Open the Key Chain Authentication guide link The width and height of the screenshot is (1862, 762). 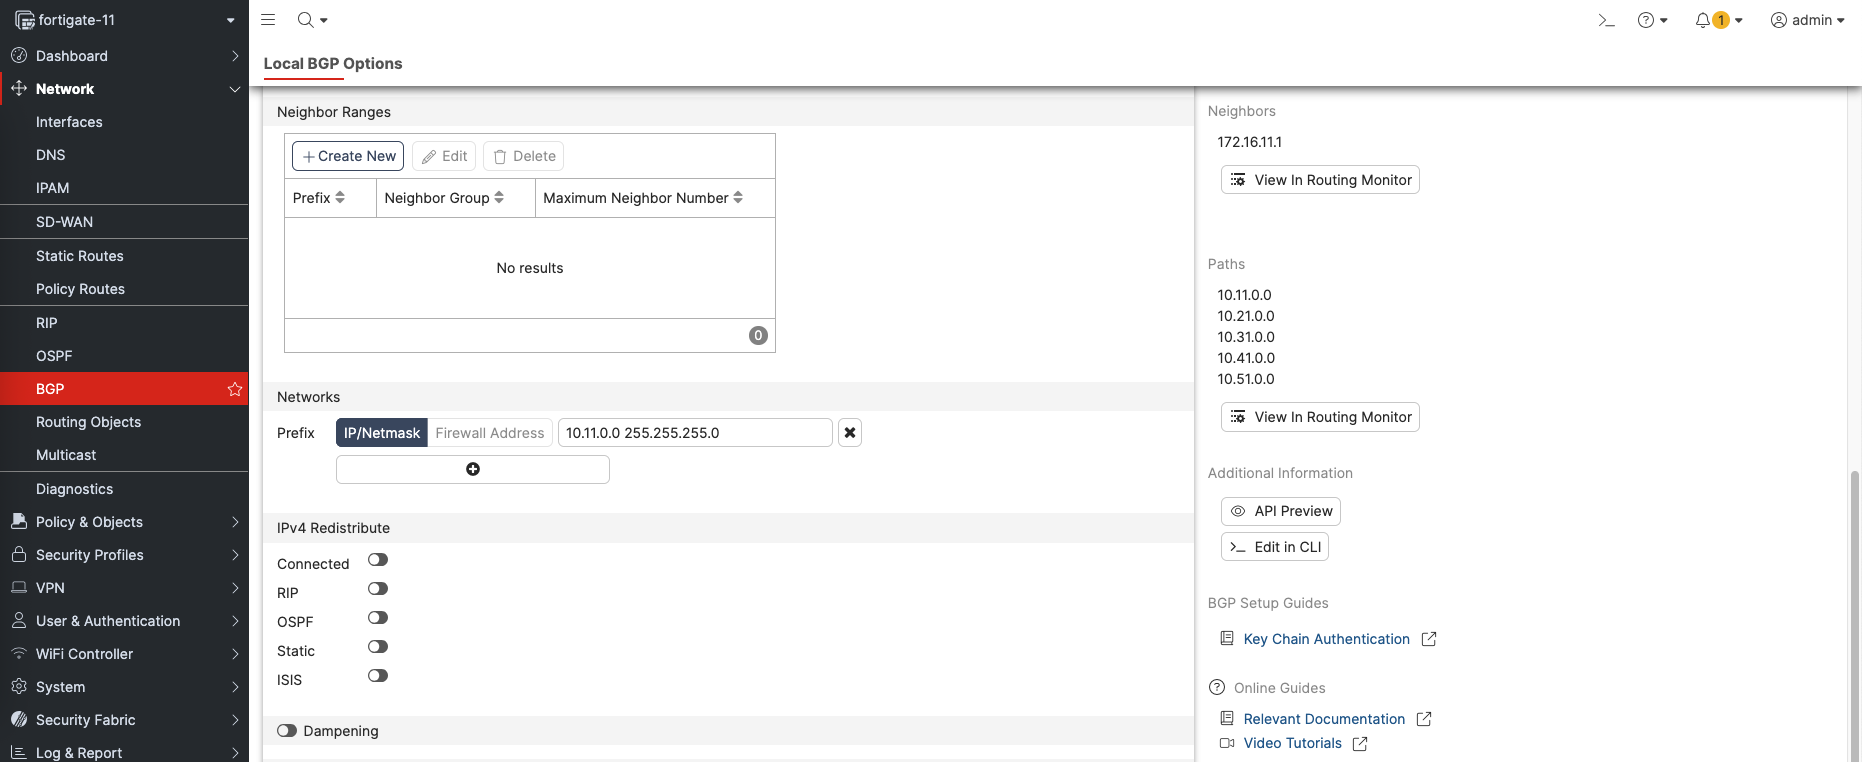(1326, 639)
